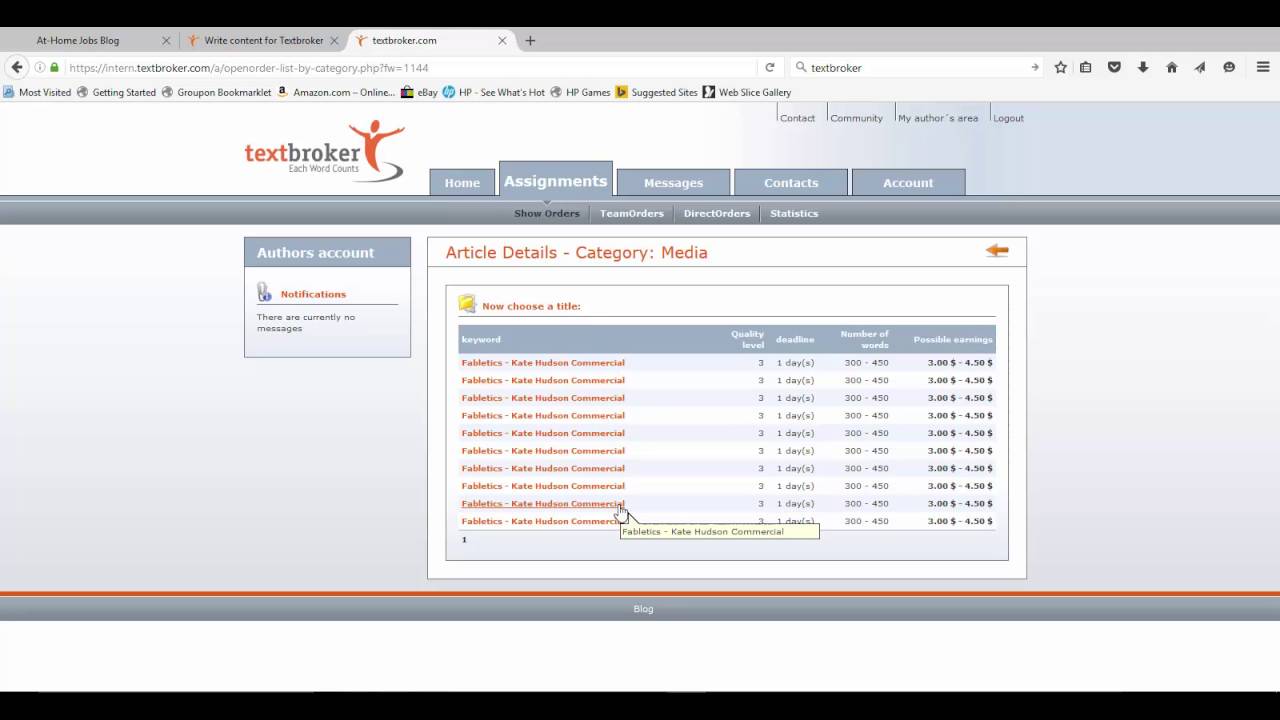Open My author's area link

pyautogui.click(x=938, y=118)
